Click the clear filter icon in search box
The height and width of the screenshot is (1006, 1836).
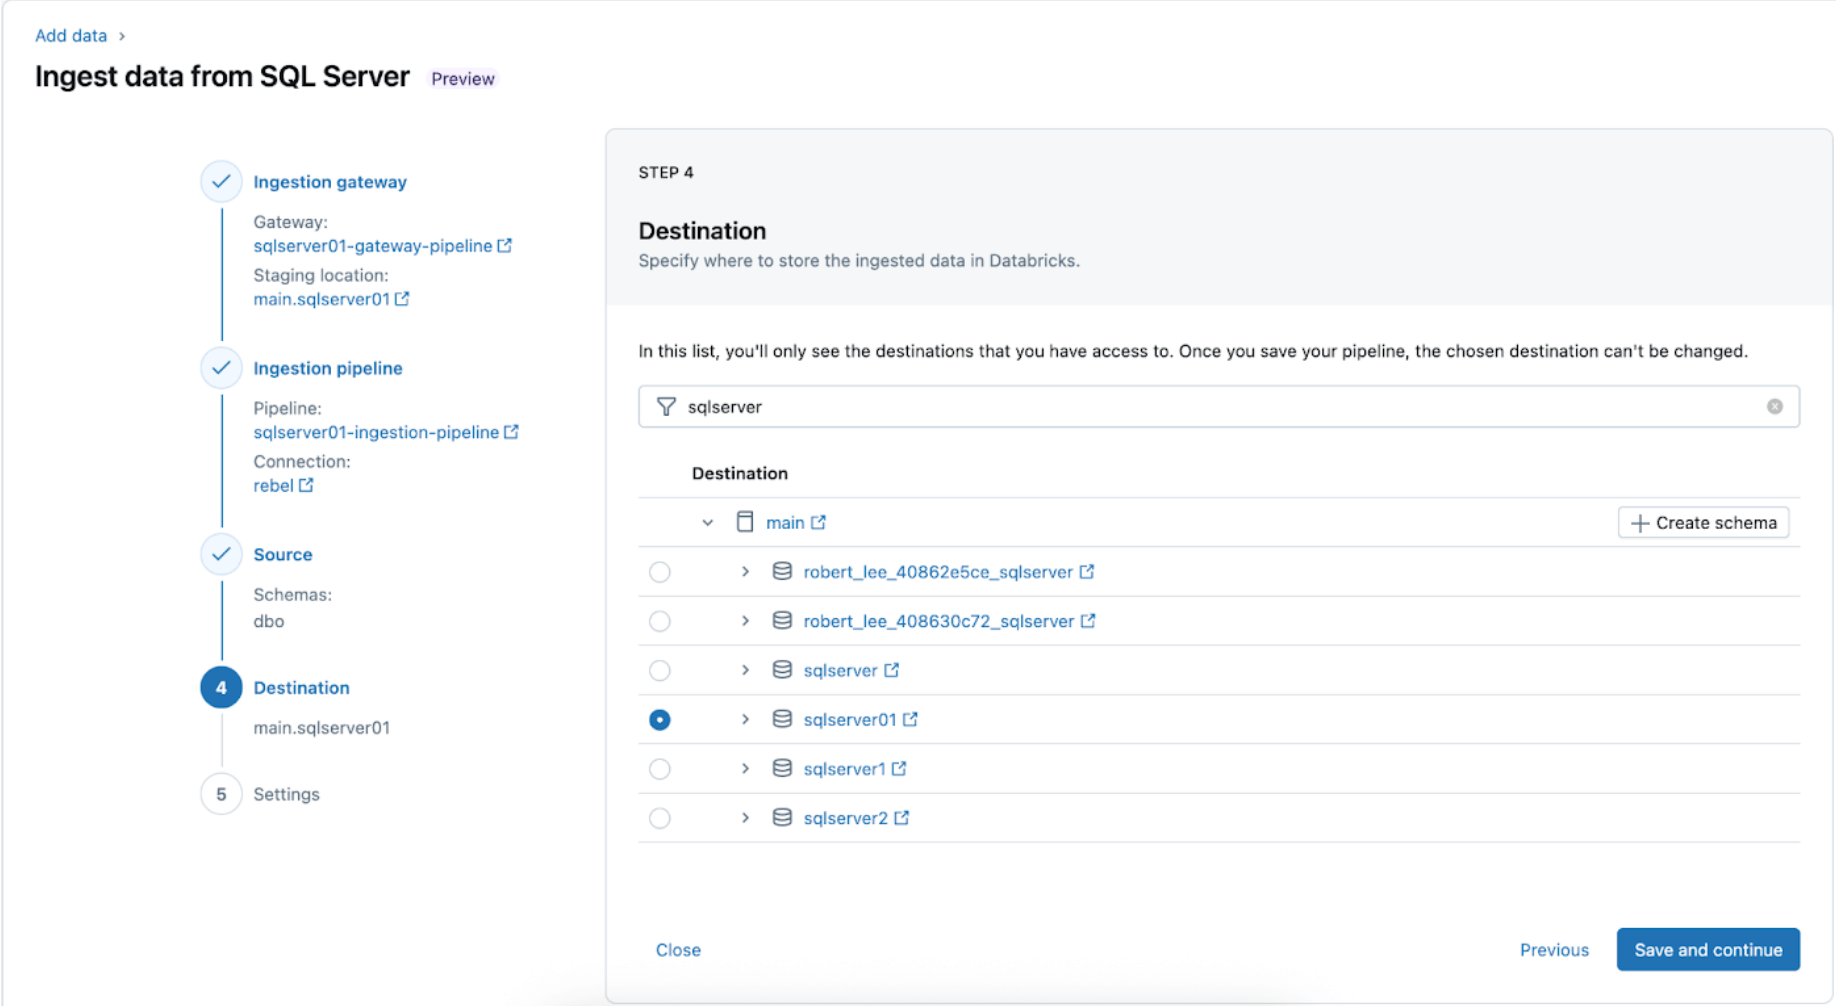(1774, 406)
